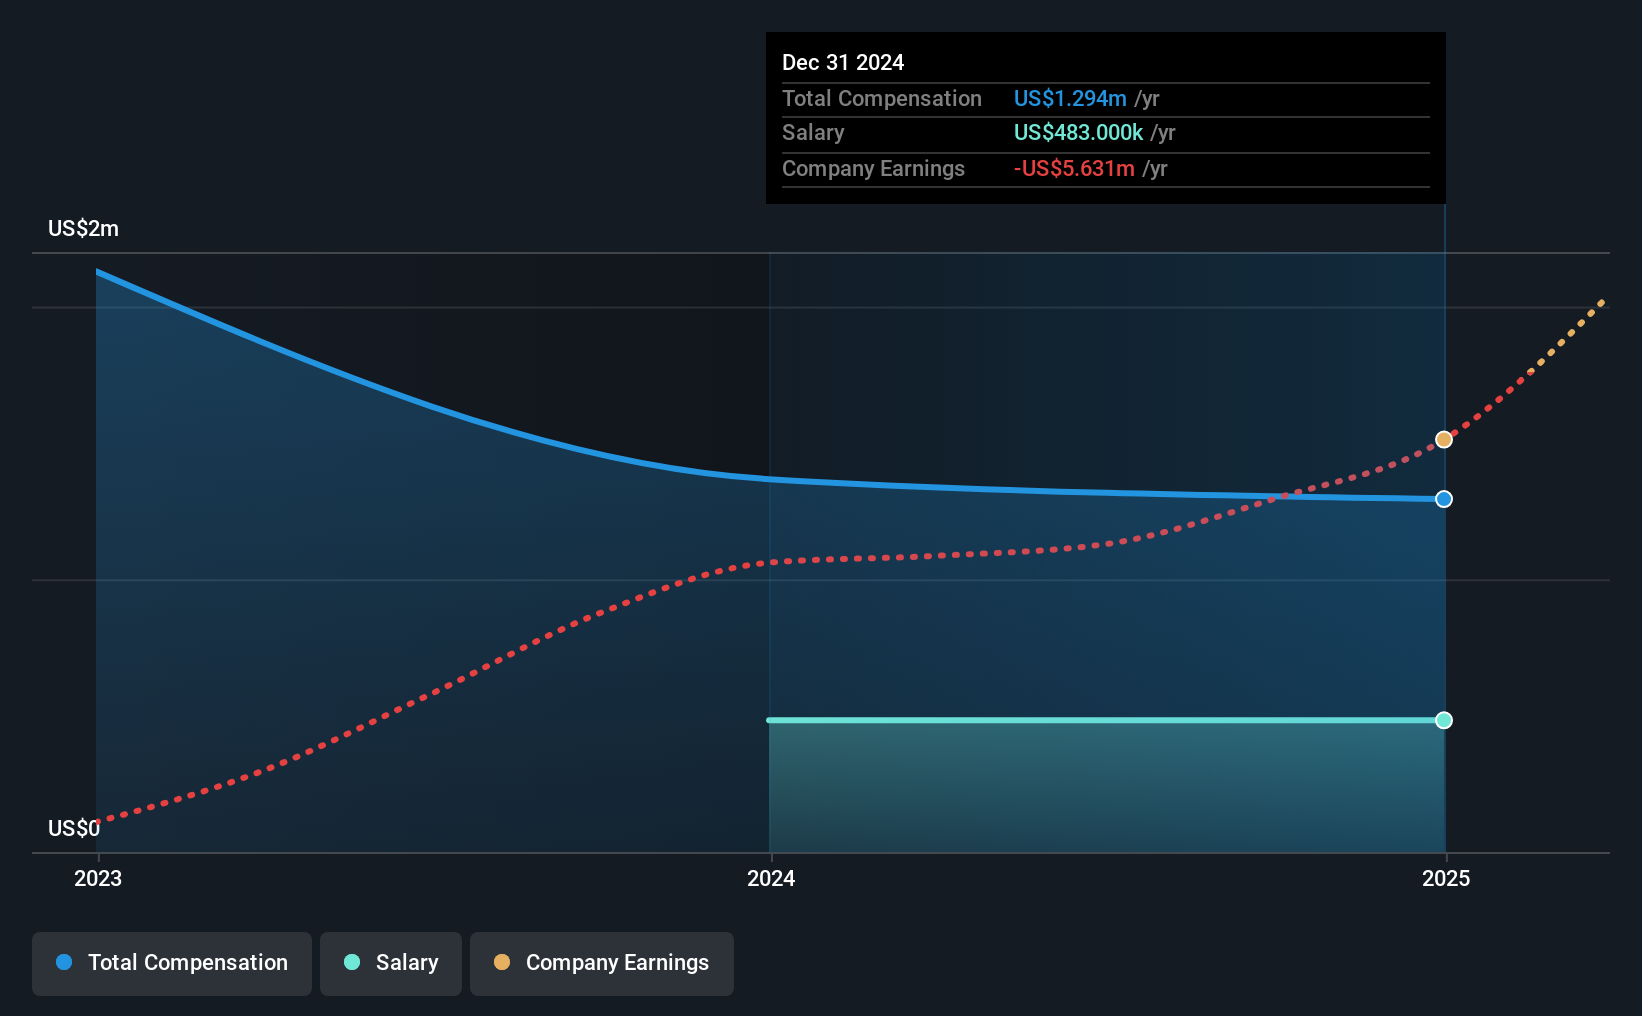The image size is (1642, 1016).
Task: Click the tooltip Salary row label
Action: [x=813, y=133]
